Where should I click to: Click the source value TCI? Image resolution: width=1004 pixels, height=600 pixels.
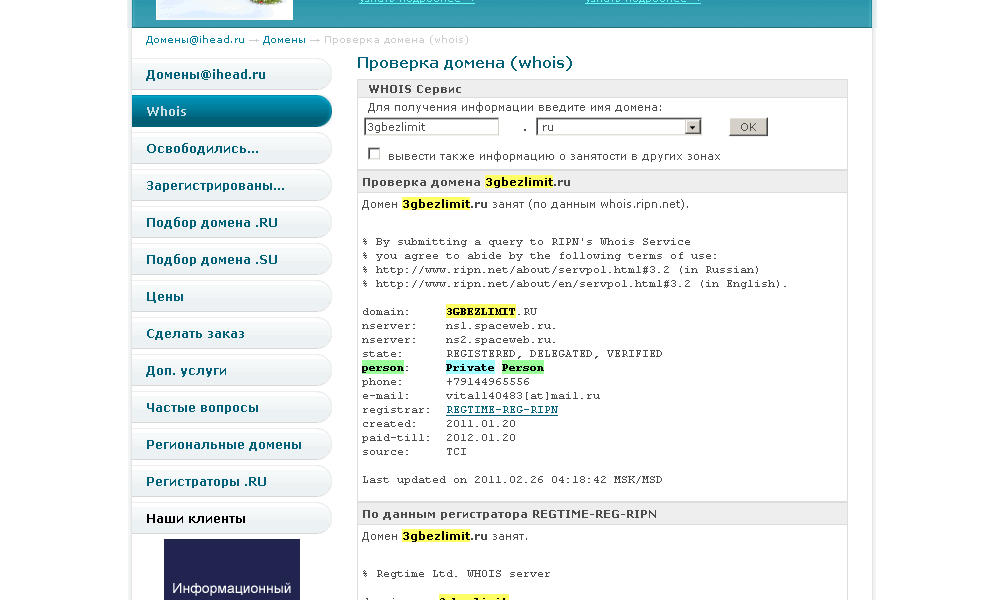coord(457,452)
